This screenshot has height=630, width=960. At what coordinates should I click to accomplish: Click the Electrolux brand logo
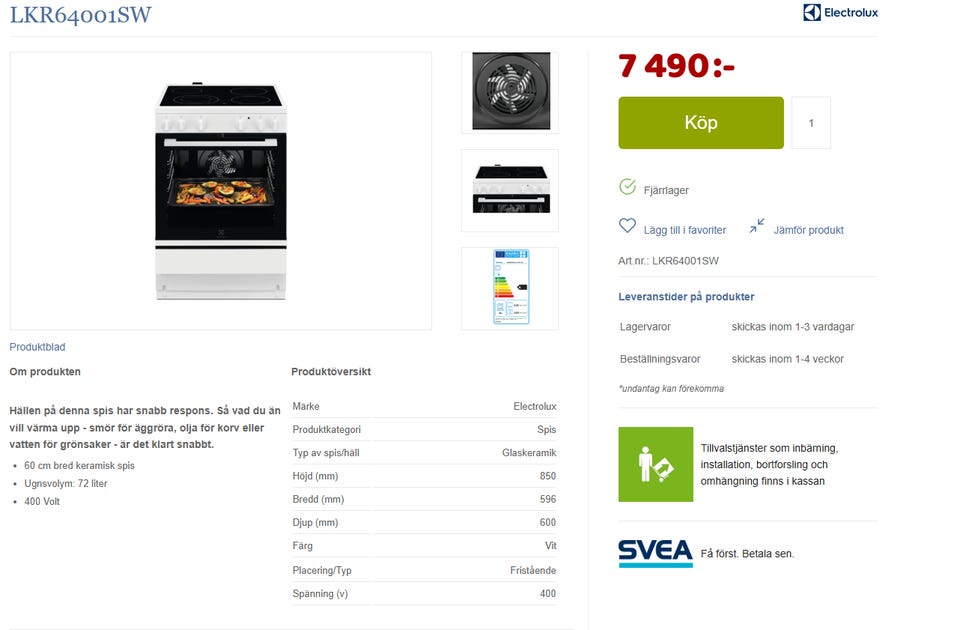pyautogui.click(x=840, y=12)
